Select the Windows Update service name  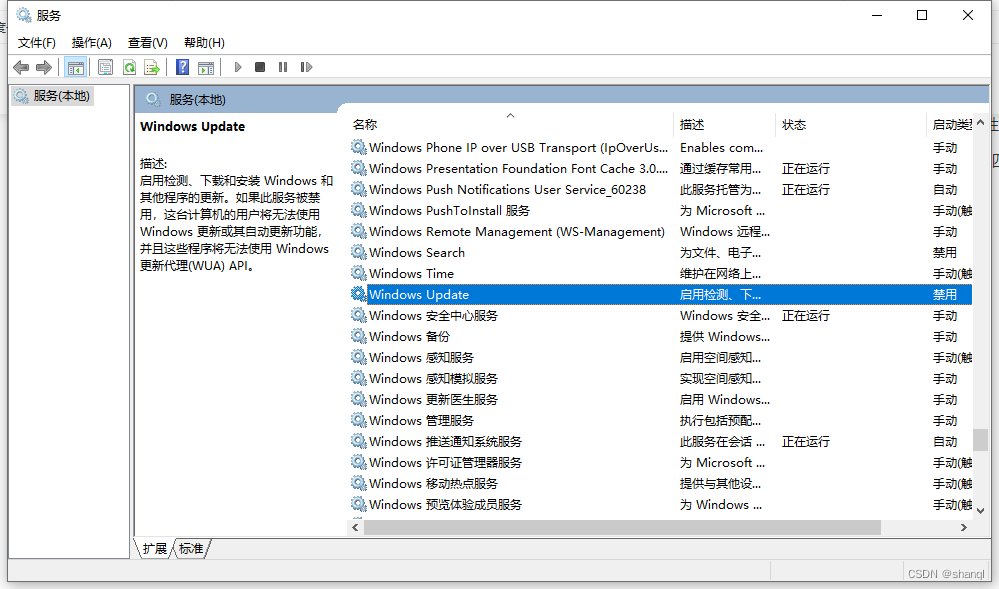tap(419, 294)
